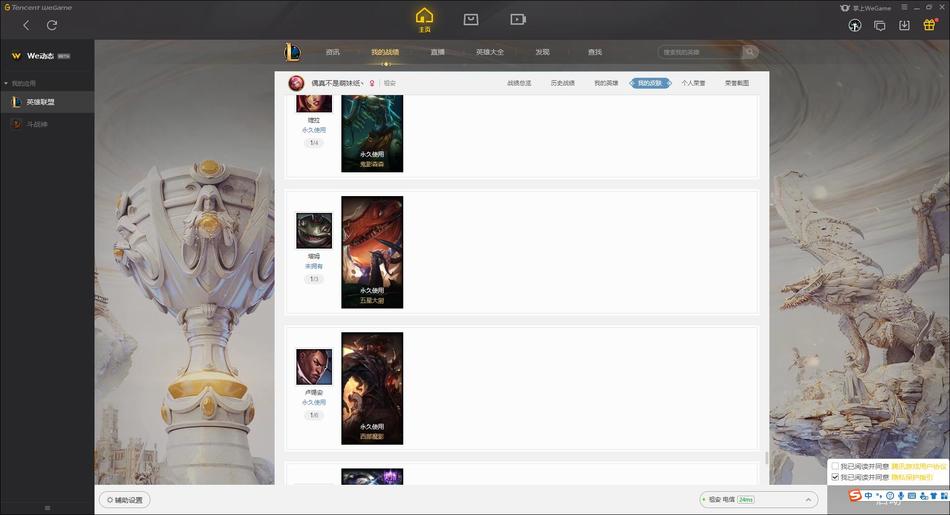Image resolution: width=950 pixels, height=515 pixels.
Task: Click the player avatar beside username
Action: [296, 83]
